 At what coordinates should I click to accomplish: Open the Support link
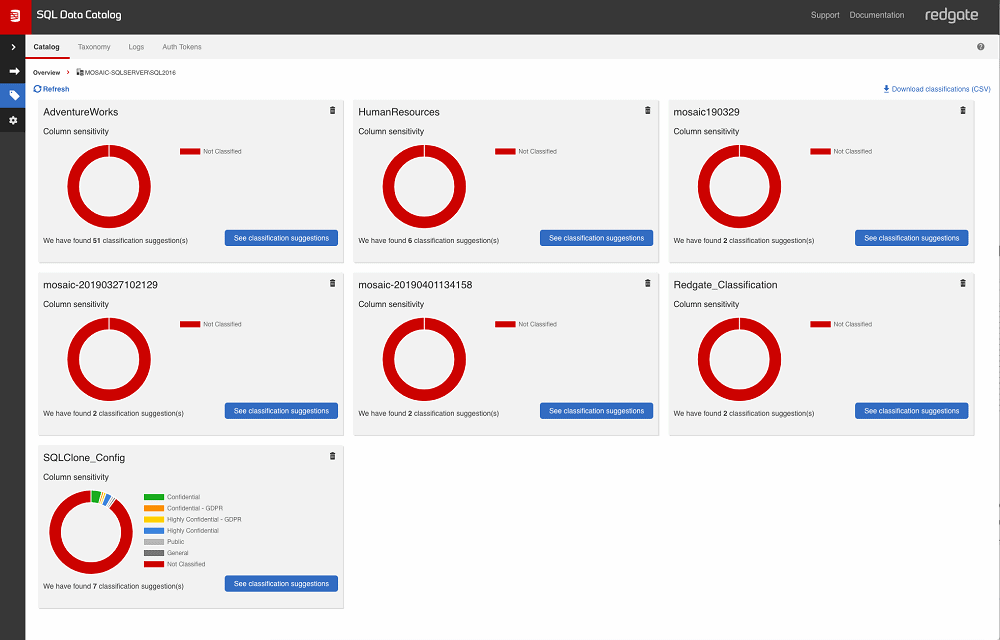pyautogui.click(x=825, y=15)
